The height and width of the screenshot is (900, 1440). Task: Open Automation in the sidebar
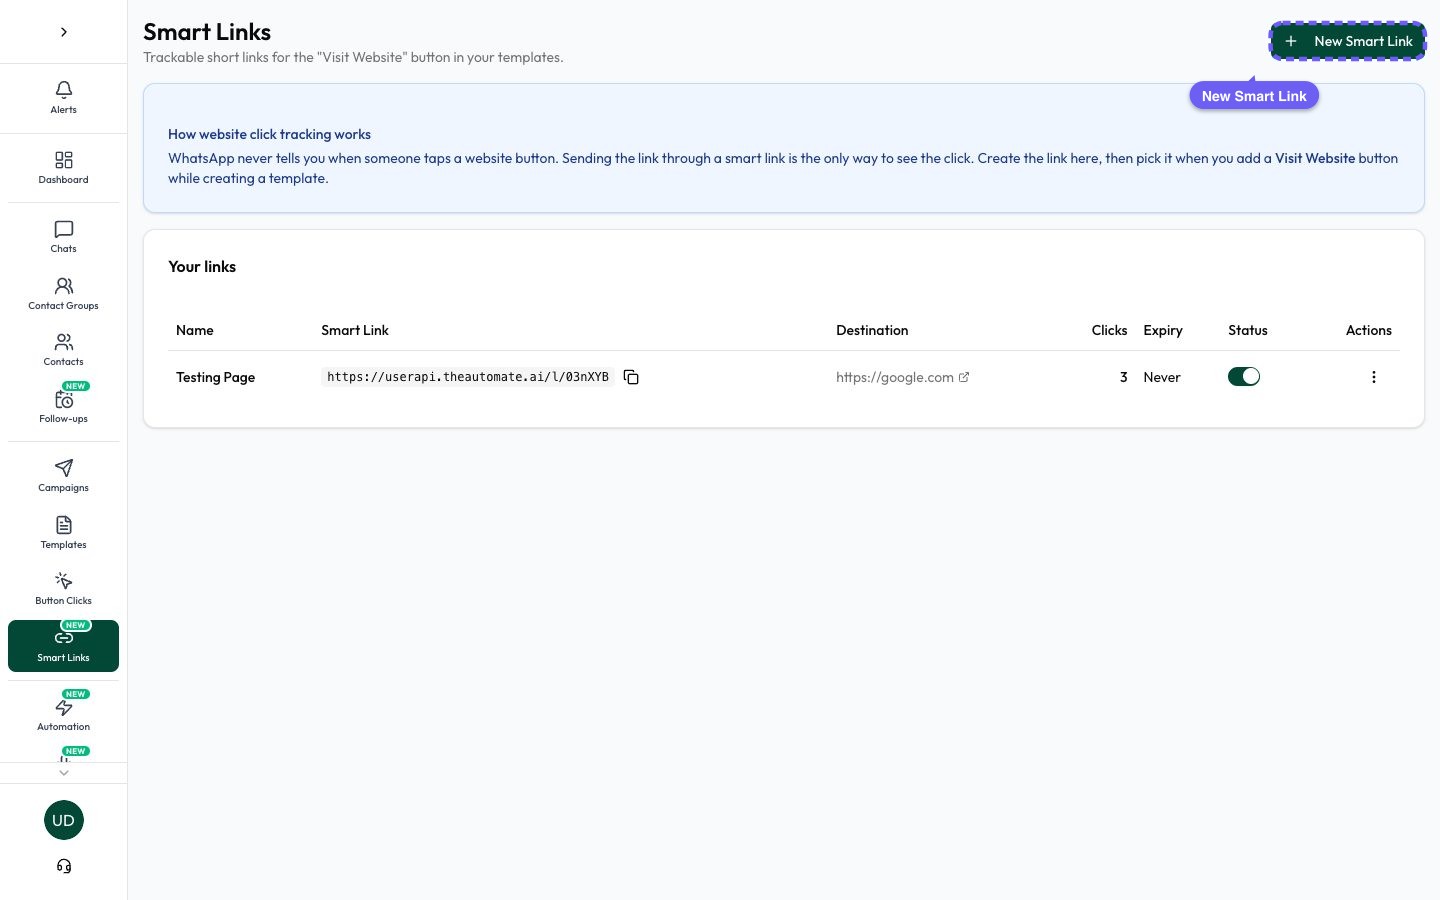pyautogui.click(x=63, y=714)
